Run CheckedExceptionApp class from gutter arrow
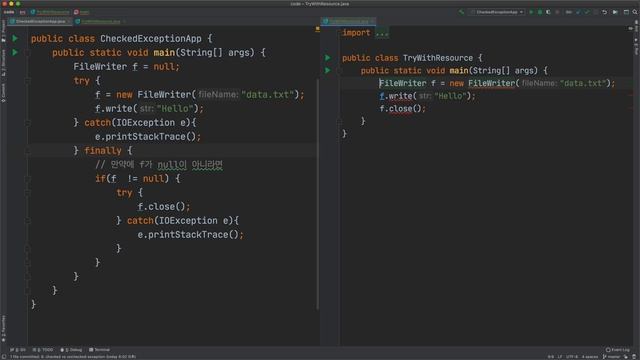640x360 pixels. tap(15, 38)
